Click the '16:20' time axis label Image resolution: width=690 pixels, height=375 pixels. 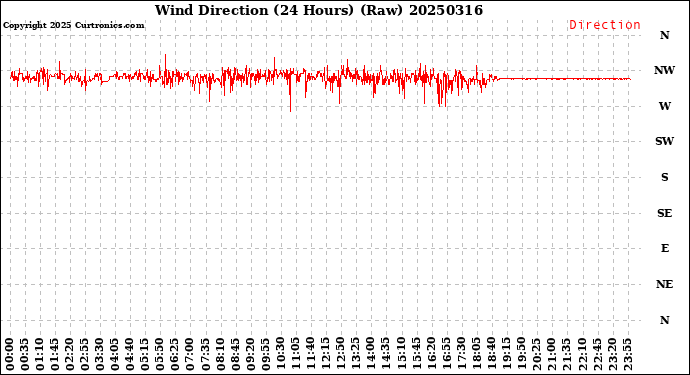(x=431, y=355)
